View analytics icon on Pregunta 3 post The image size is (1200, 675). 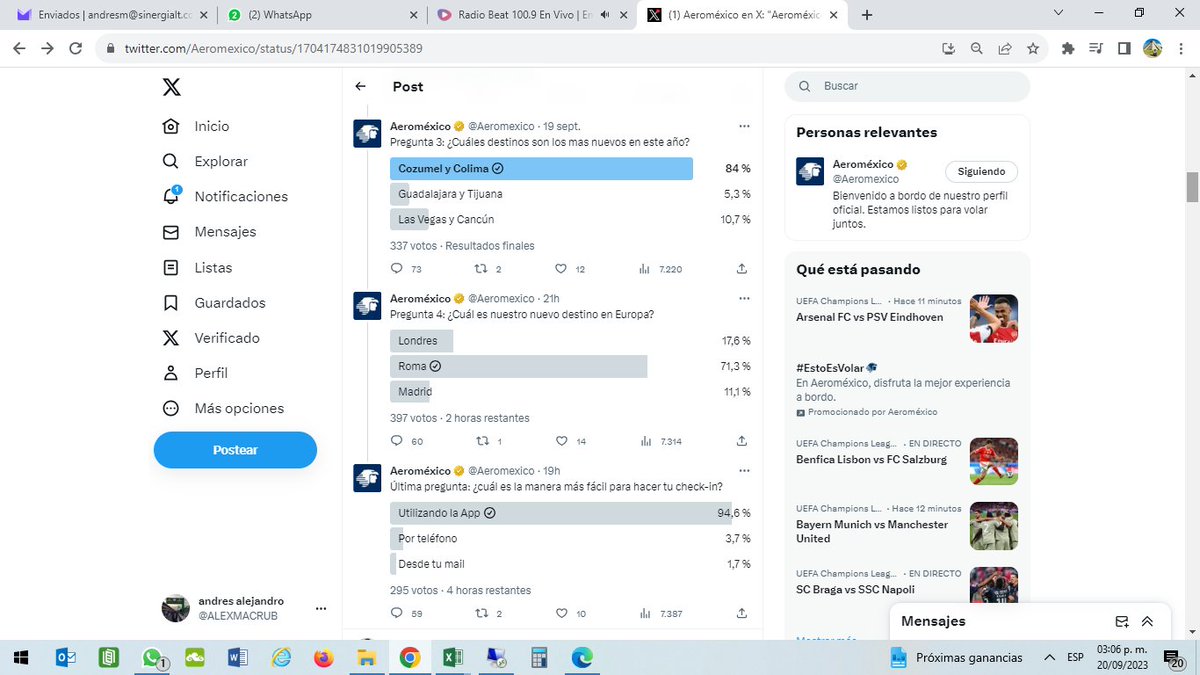point(645,269)
